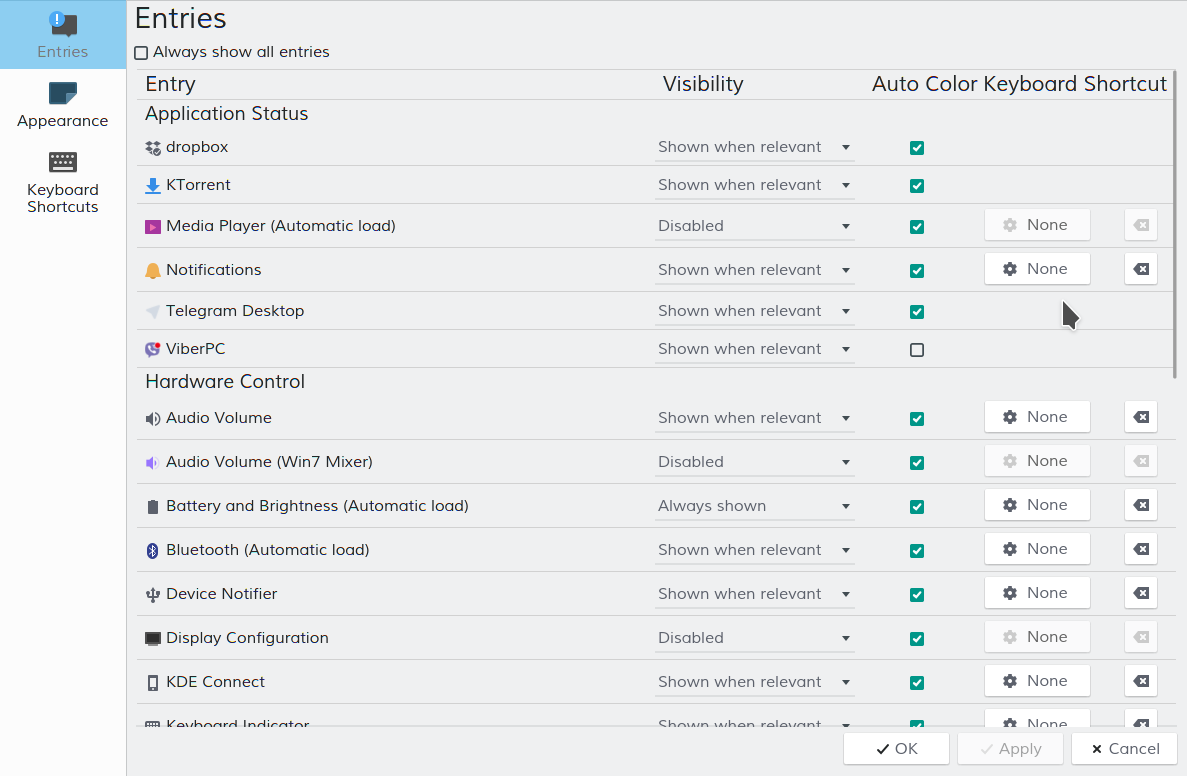Click the Cancel button
This screenshot has width=1187, height=776.
click(1125, 749)
